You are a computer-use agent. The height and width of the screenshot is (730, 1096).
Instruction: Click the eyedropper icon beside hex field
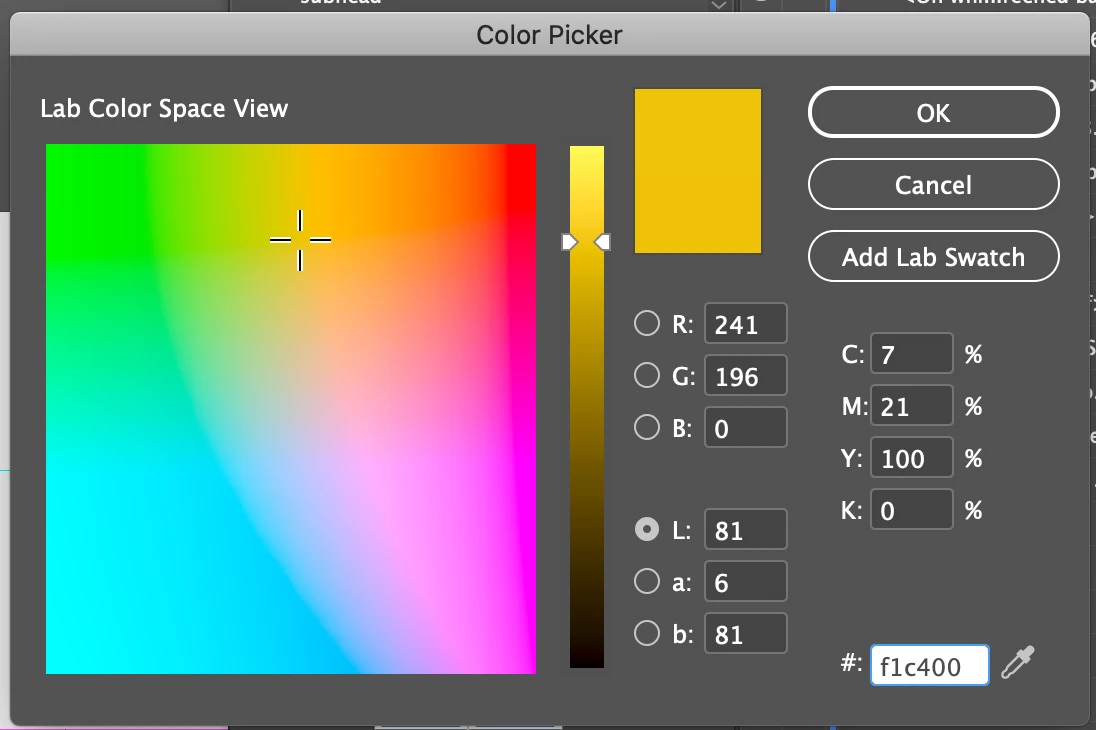[1017, 663]
